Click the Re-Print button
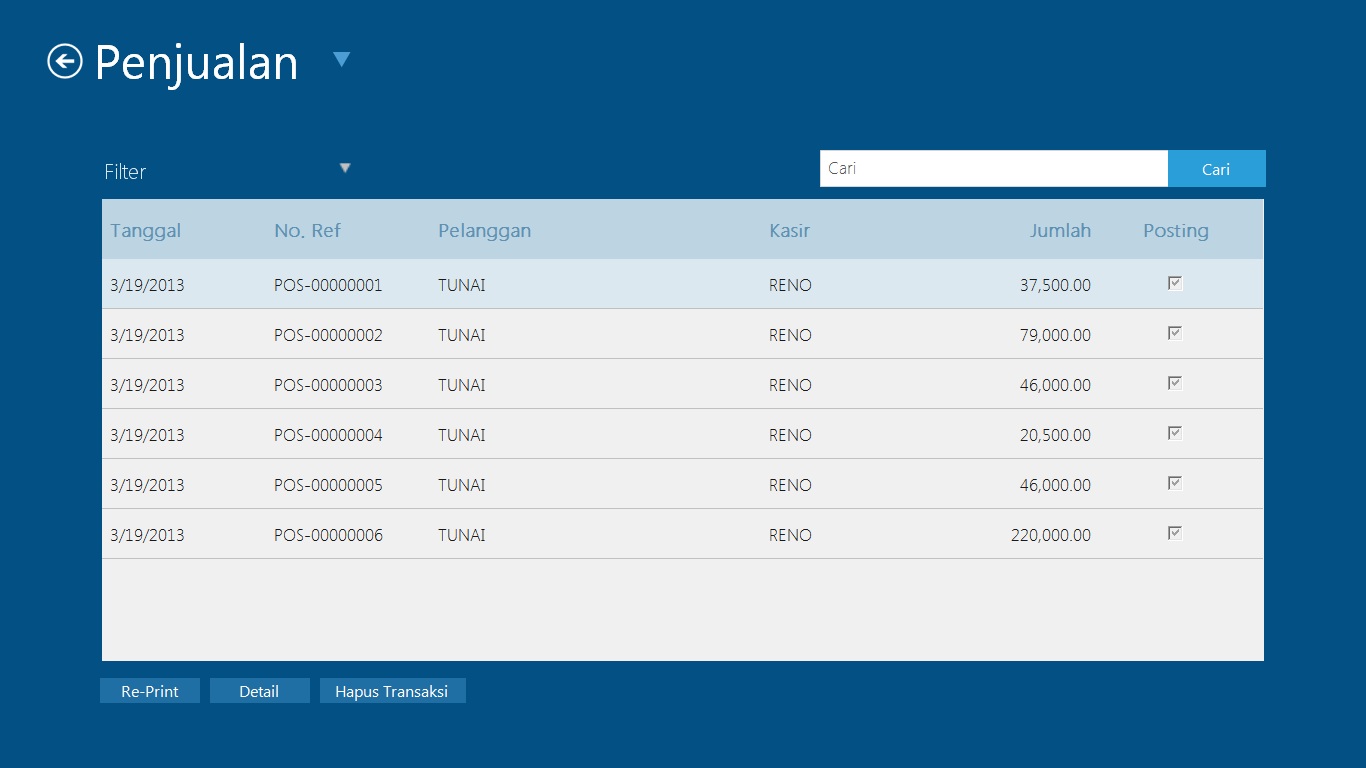 (150, 691)
